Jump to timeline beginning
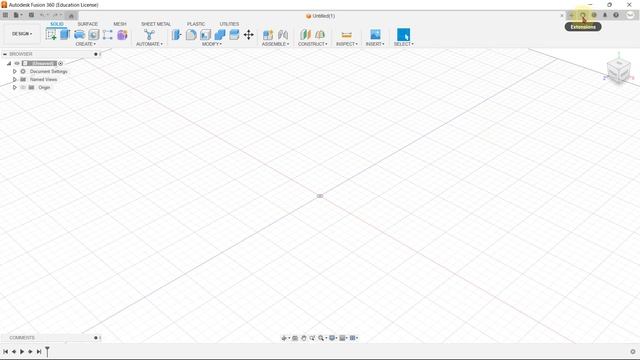This screenshot has height=360, width=640. click(5, 351)
